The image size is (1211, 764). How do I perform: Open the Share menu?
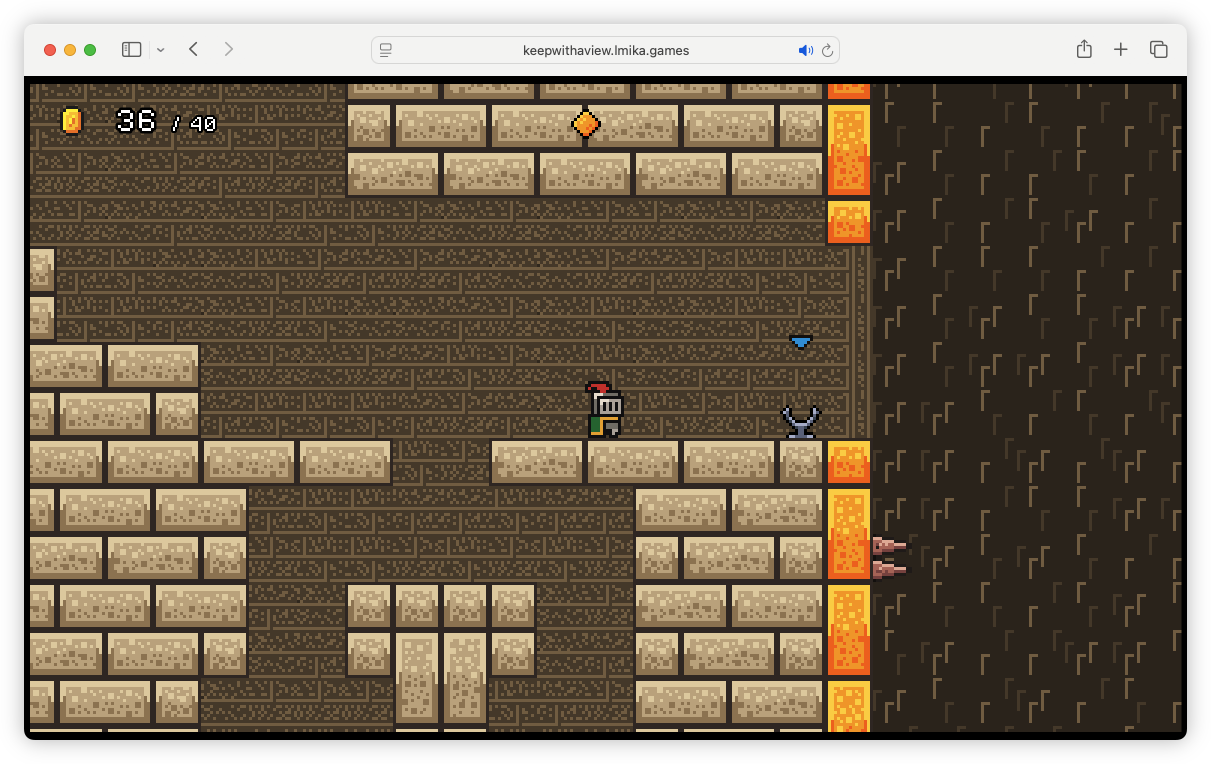point(1084,49)
